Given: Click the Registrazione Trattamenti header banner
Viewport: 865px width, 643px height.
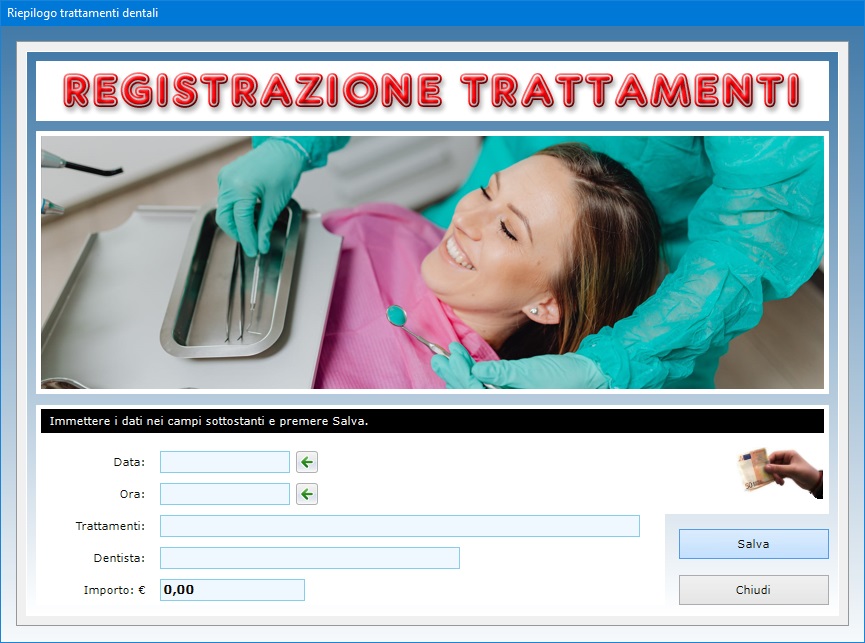Looking at the screenshot, I should pyautogui.click(x=432, y=91).
